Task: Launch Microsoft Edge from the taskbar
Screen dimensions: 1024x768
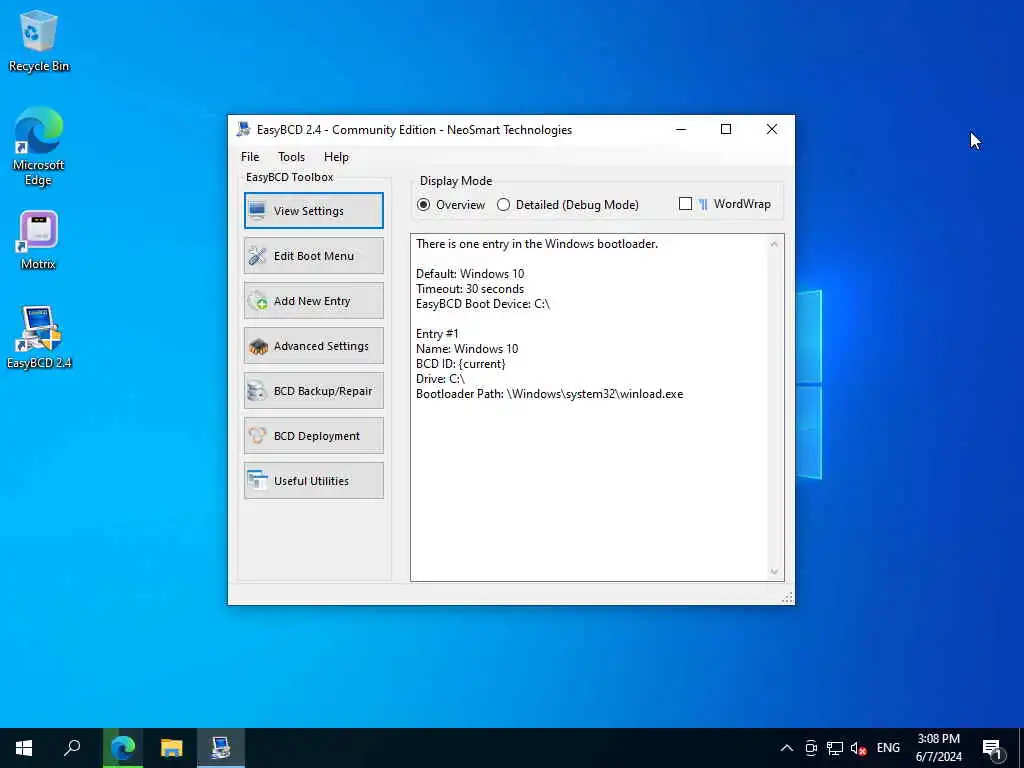Action: 123,748
